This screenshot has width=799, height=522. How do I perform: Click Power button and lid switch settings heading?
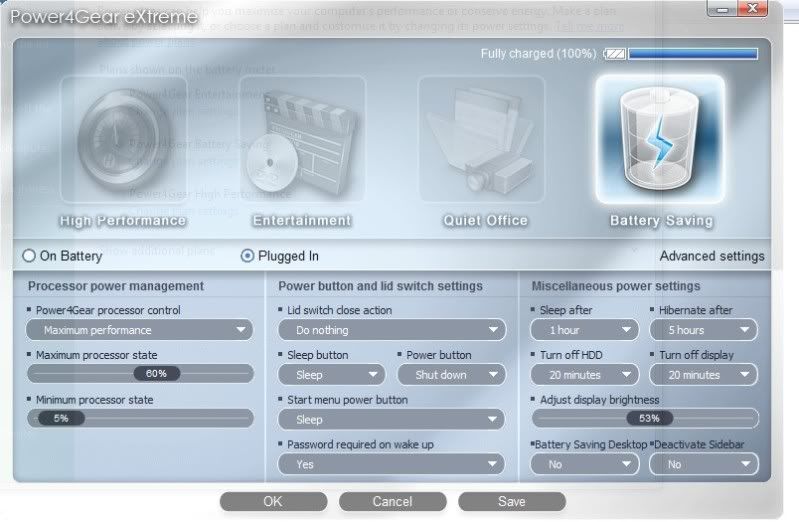(380, 286)
